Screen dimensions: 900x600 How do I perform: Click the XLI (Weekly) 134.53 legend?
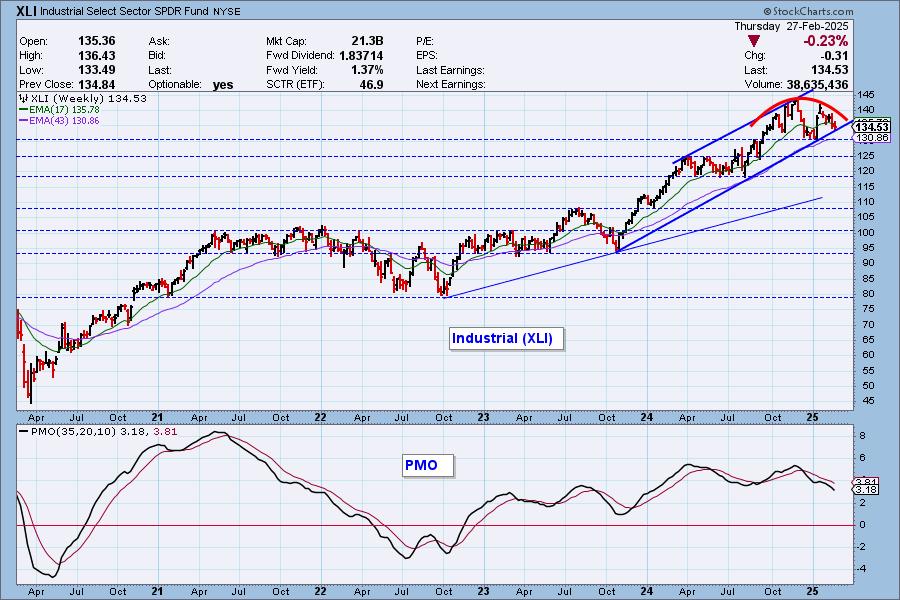tap(83, 98)
